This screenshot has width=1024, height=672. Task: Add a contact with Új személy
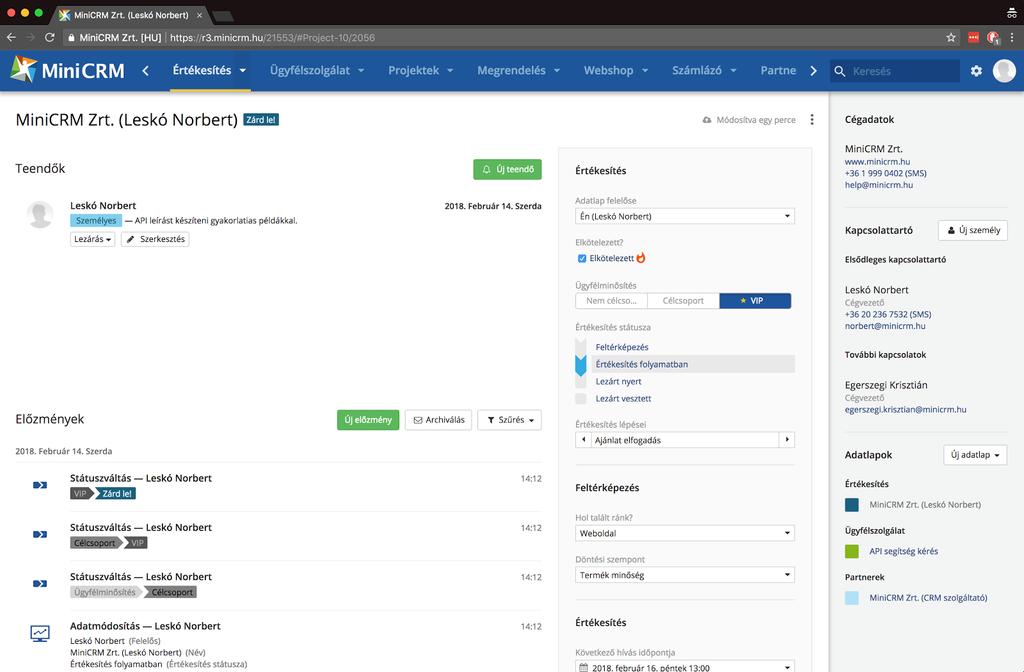coord(973,230)
